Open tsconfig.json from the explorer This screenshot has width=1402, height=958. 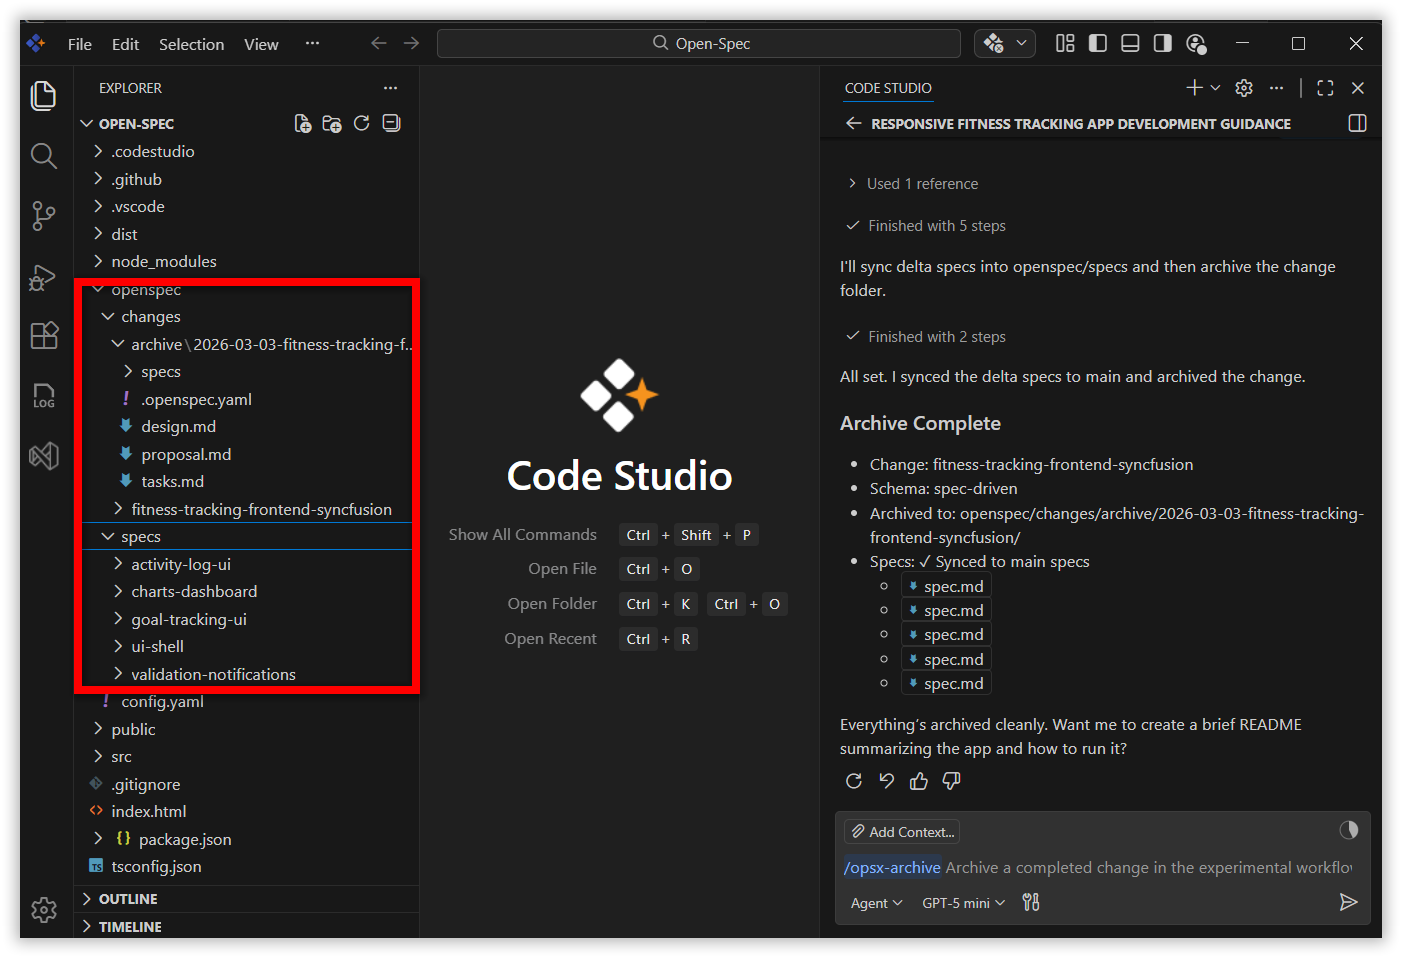[156, 867]
